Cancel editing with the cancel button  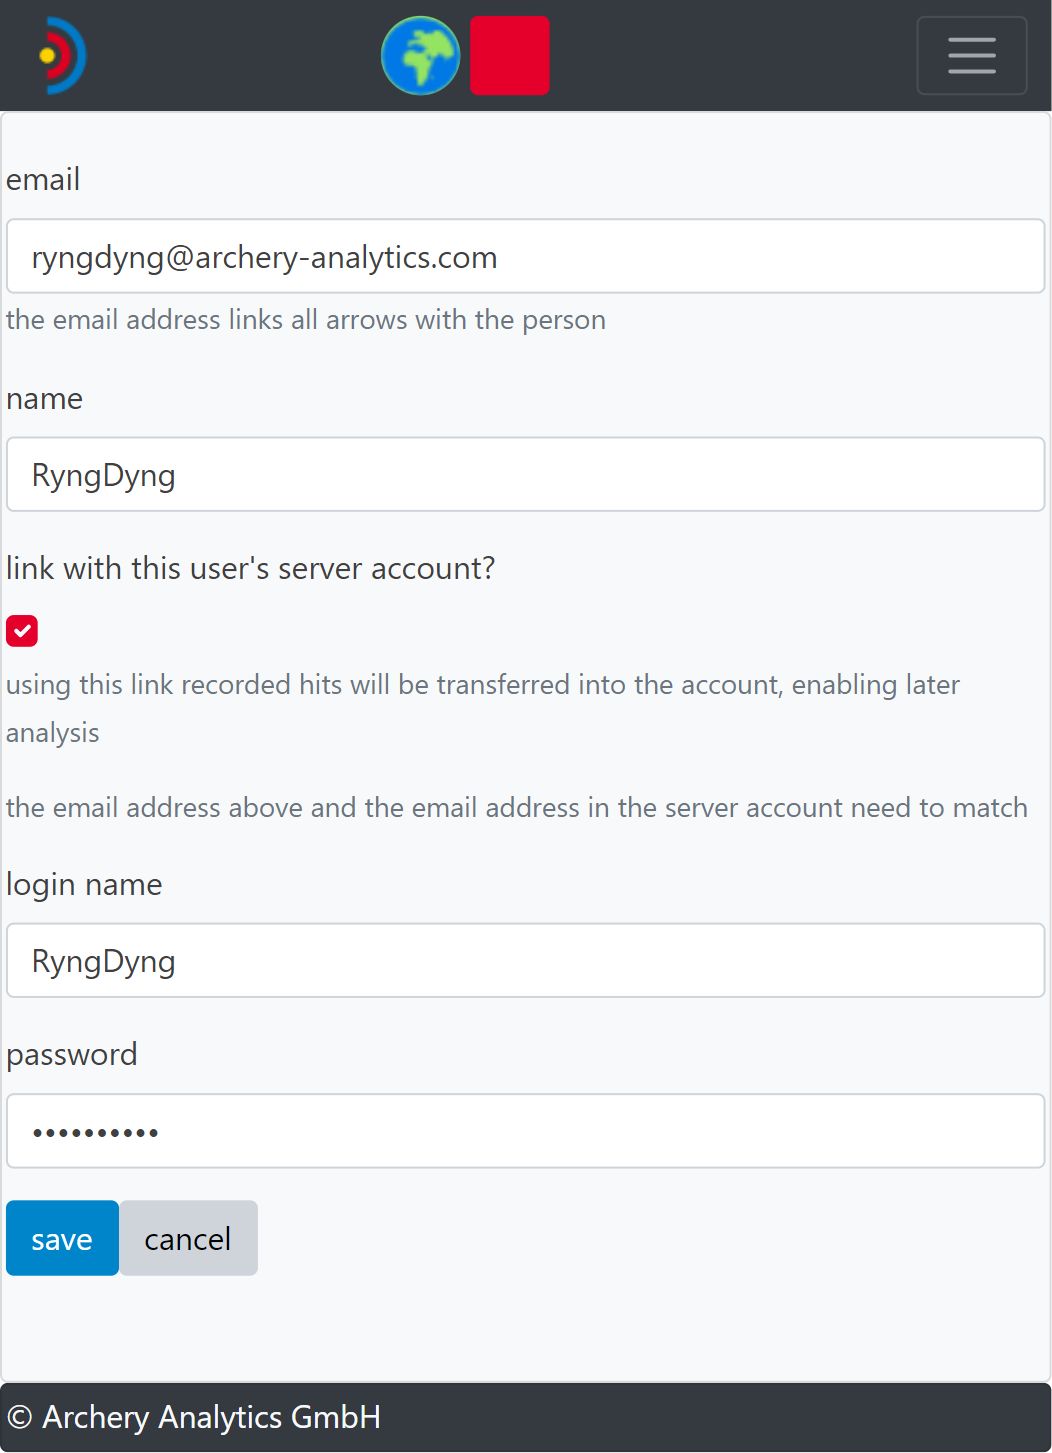(x=188, y=1239)
